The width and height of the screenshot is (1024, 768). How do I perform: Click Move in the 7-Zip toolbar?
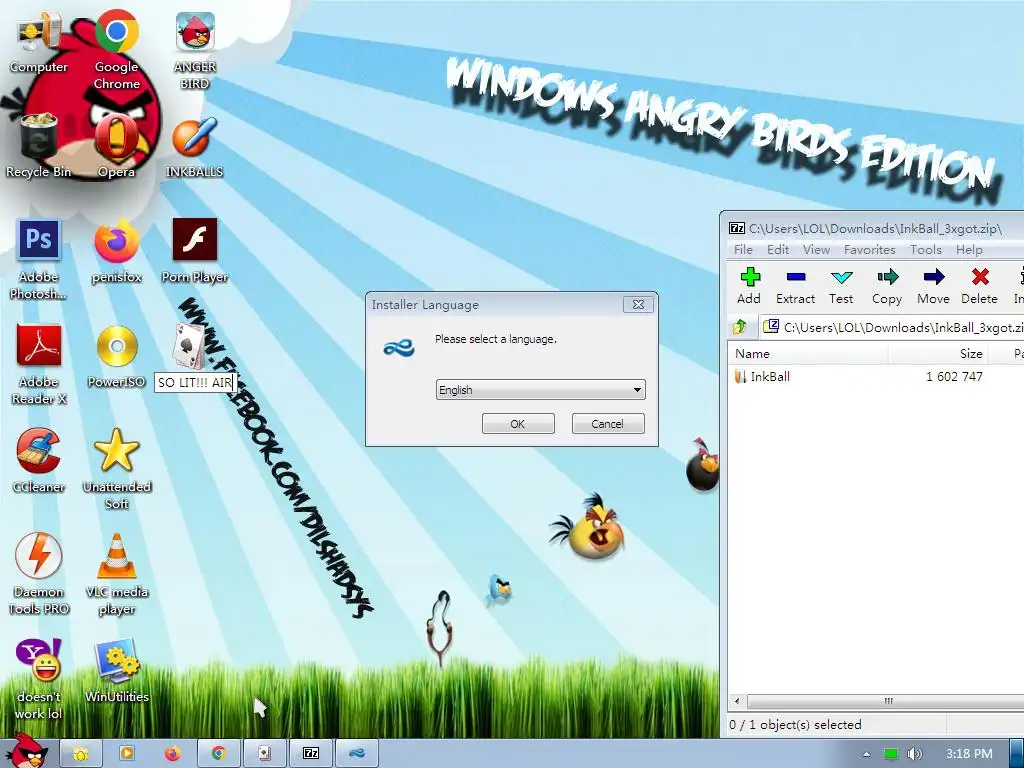point(933,286)
